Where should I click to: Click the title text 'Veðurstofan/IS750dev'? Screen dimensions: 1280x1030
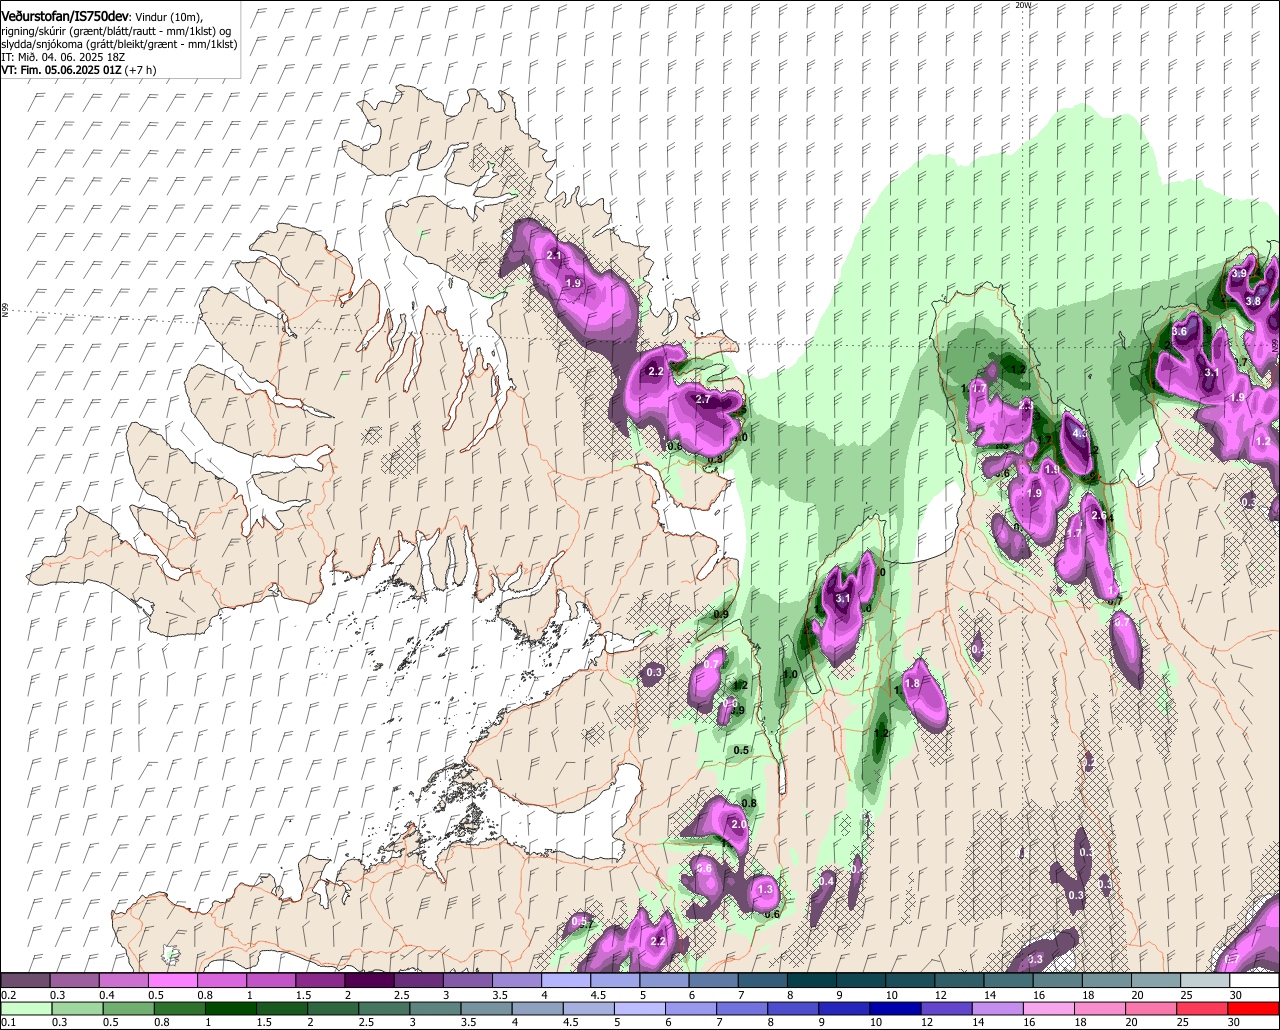click(65, 17)
